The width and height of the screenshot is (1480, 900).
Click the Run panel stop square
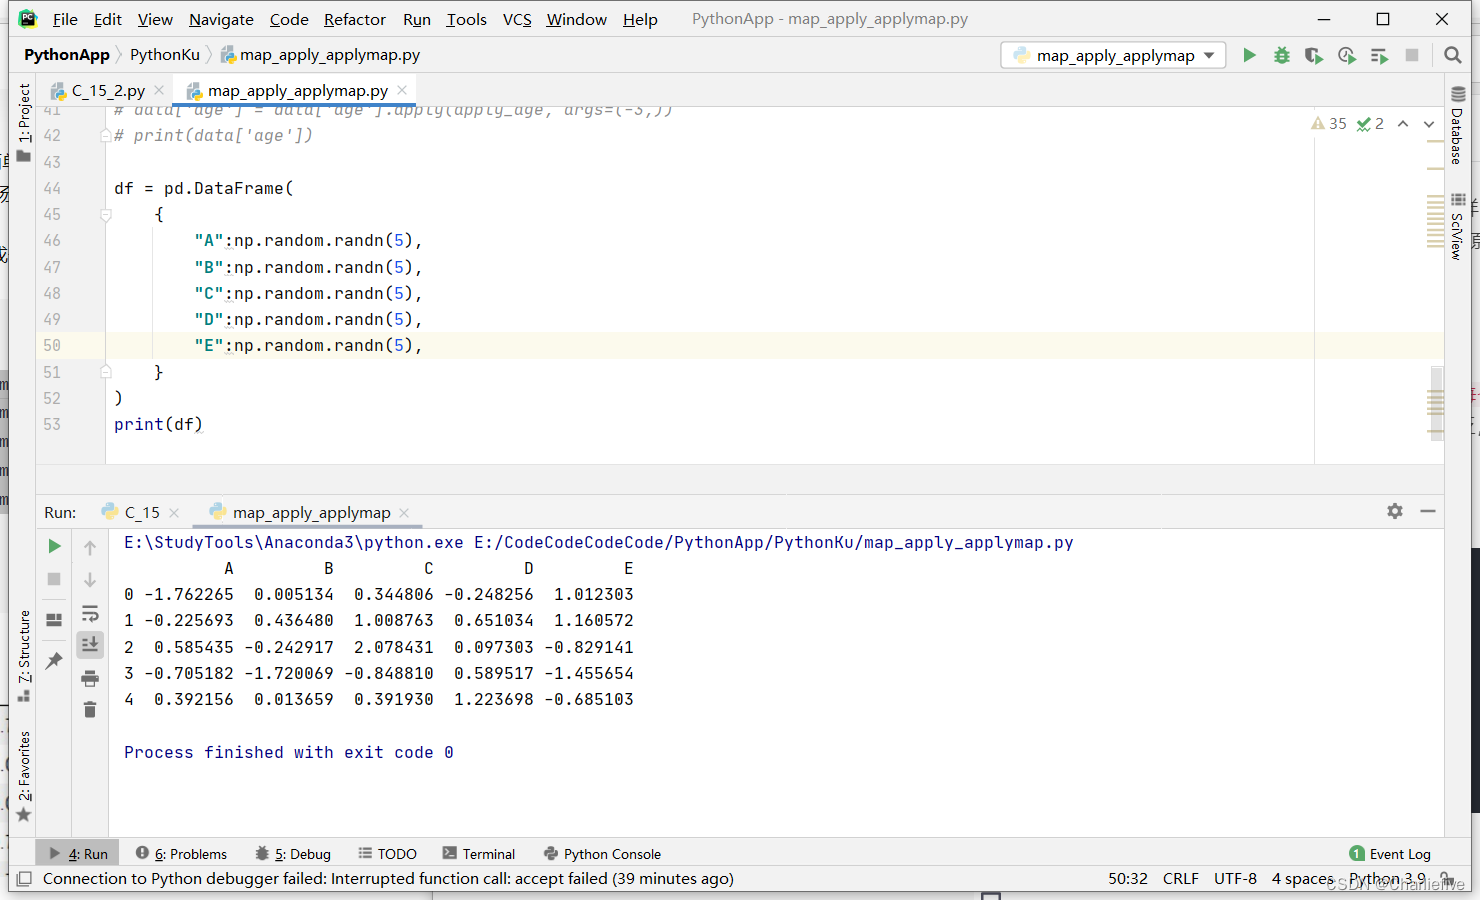point(54,579)
